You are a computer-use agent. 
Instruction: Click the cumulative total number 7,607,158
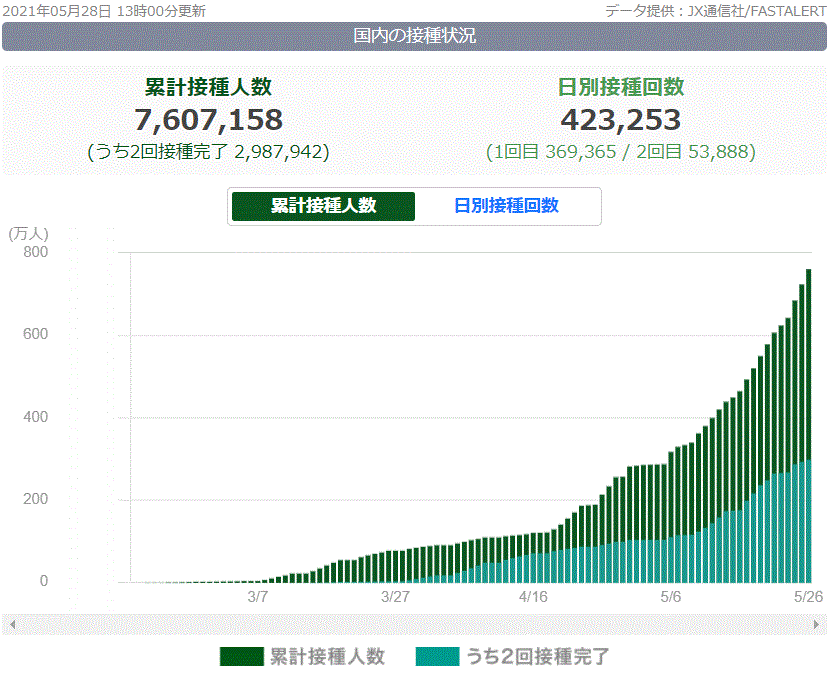tap(208, 120)
